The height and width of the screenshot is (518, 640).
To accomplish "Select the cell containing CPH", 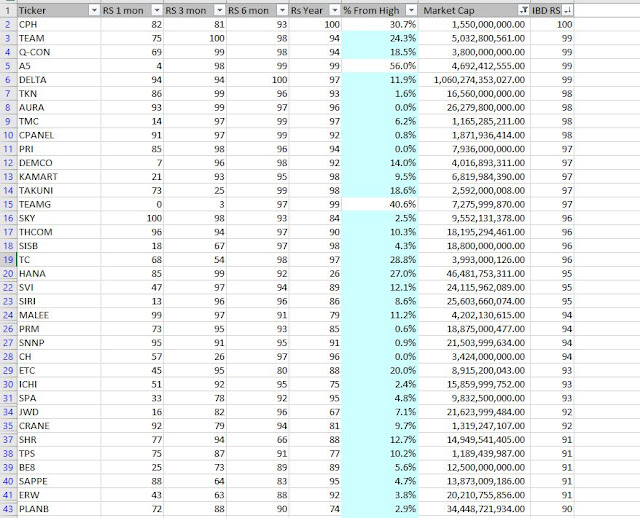I will [x=59, y=24].
